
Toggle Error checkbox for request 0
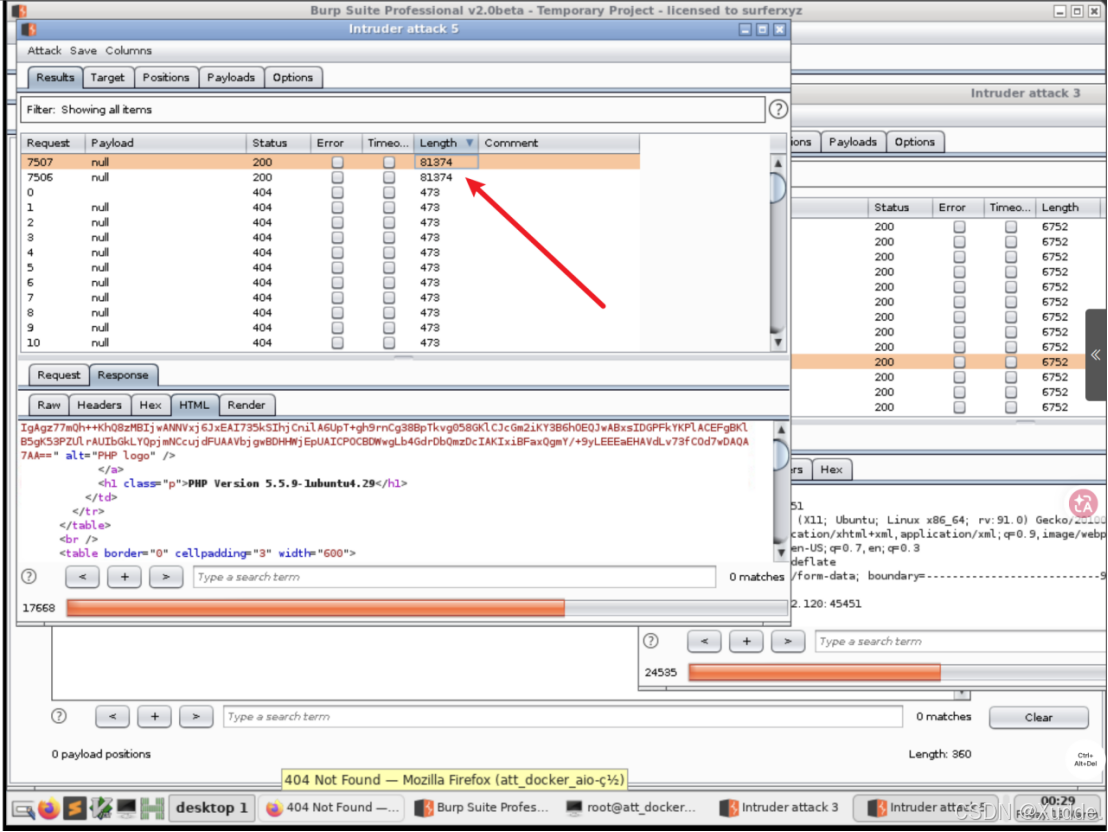[337, 192]
